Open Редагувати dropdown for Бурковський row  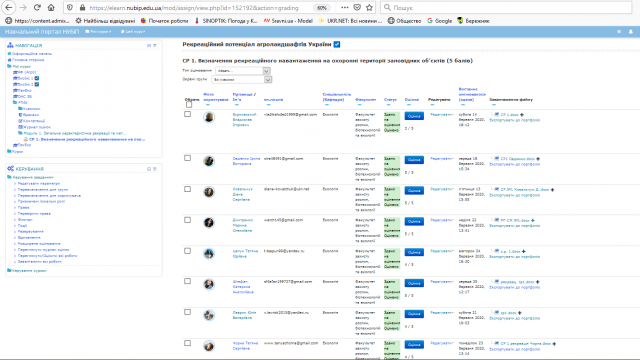click(x=442, y=115)
